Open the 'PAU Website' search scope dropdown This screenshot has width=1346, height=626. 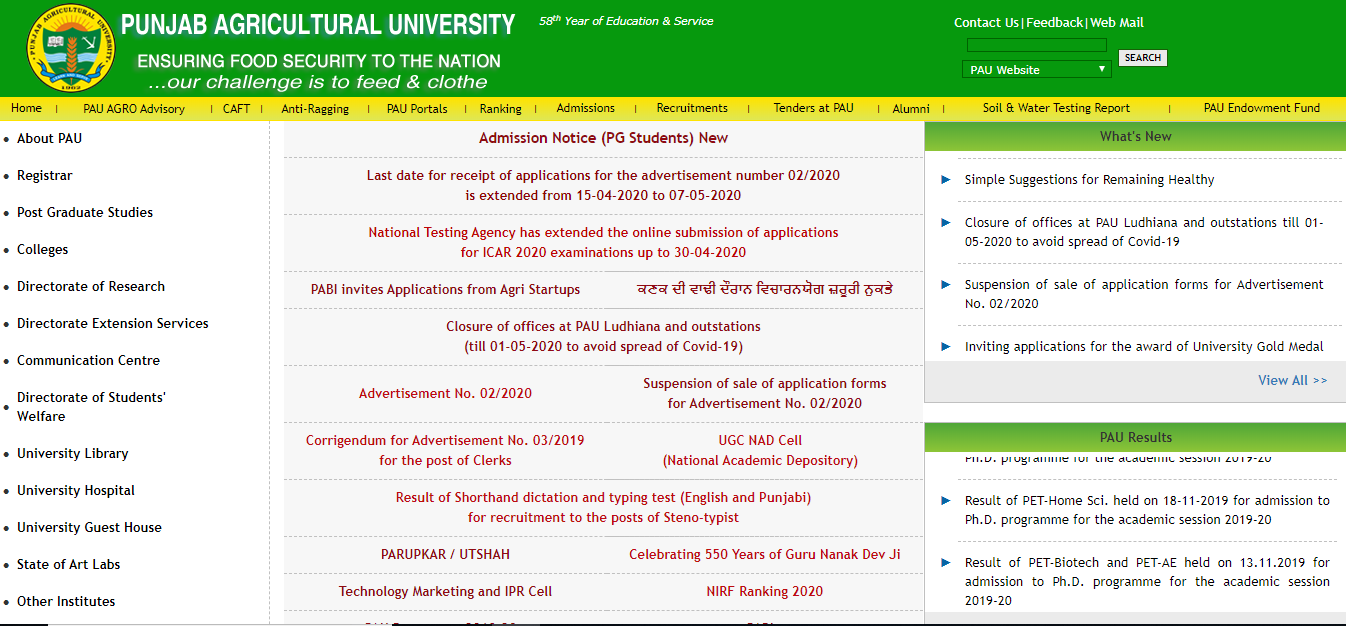pyautogui.click(x=1035, y=68)
